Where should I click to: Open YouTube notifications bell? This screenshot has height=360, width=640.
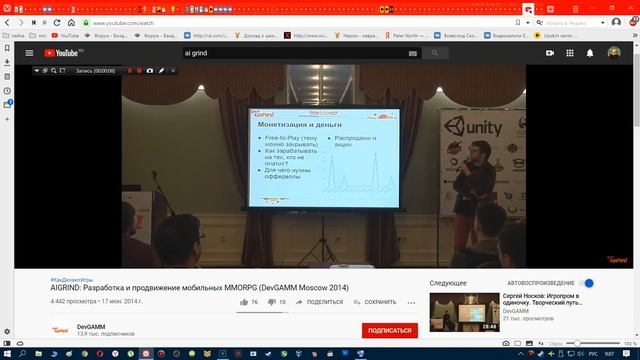pyautogui.click(x=590, y=53)
